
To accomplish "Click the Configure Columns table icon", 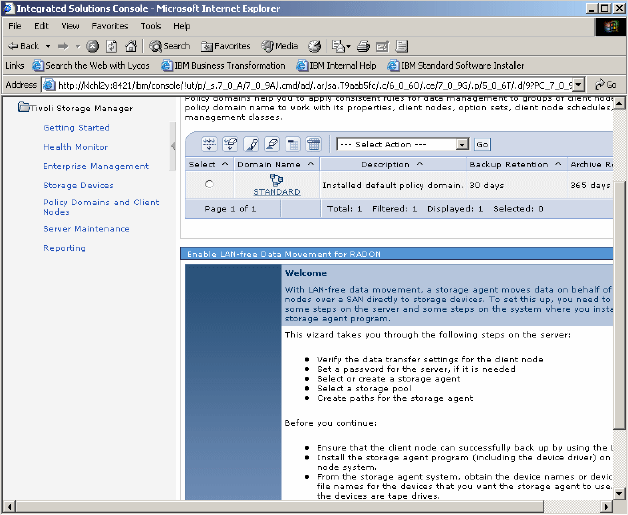I will point(314,144).
